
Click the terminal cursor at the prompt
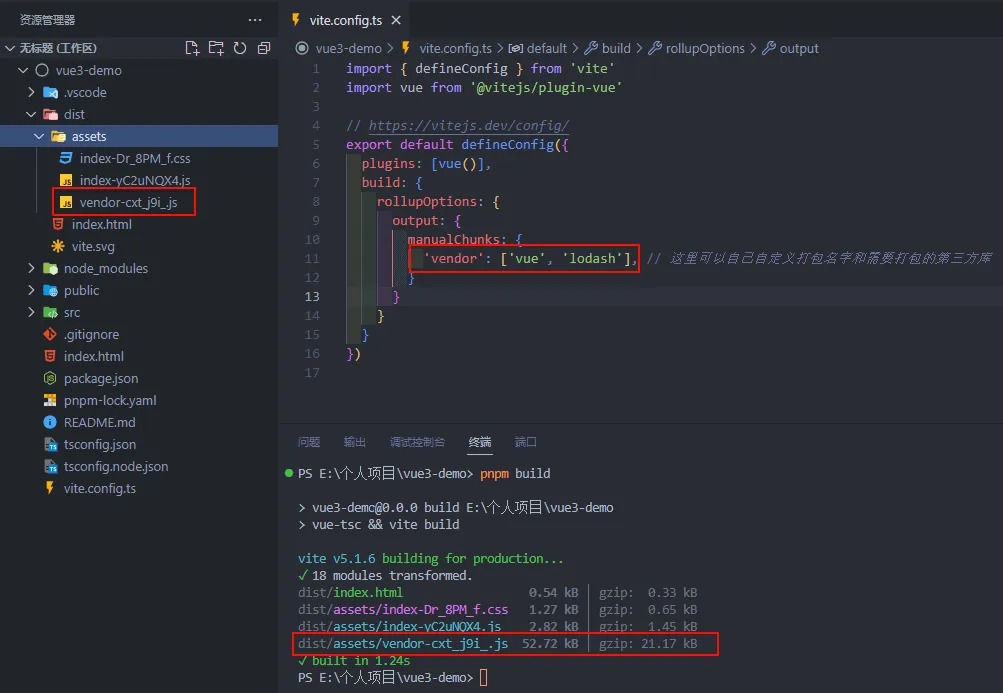484,678
